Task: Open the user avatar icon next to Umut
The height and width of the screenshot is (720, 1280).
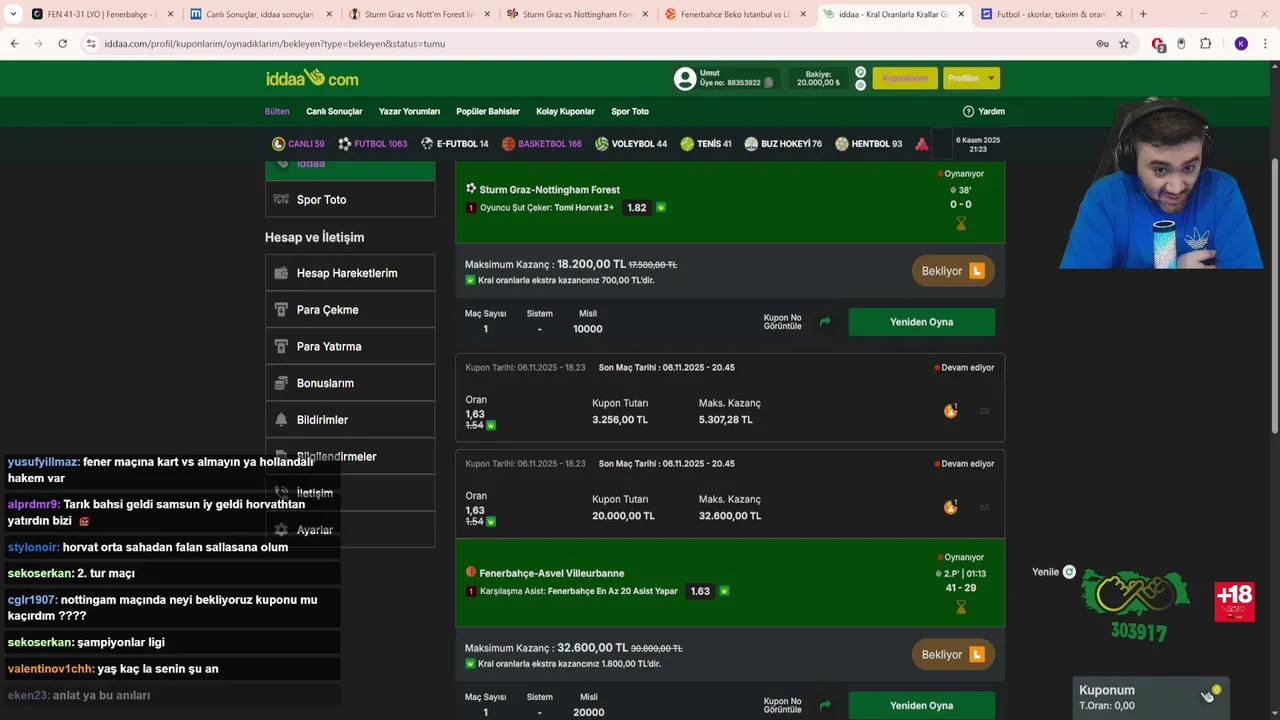Action: point(685,78)
